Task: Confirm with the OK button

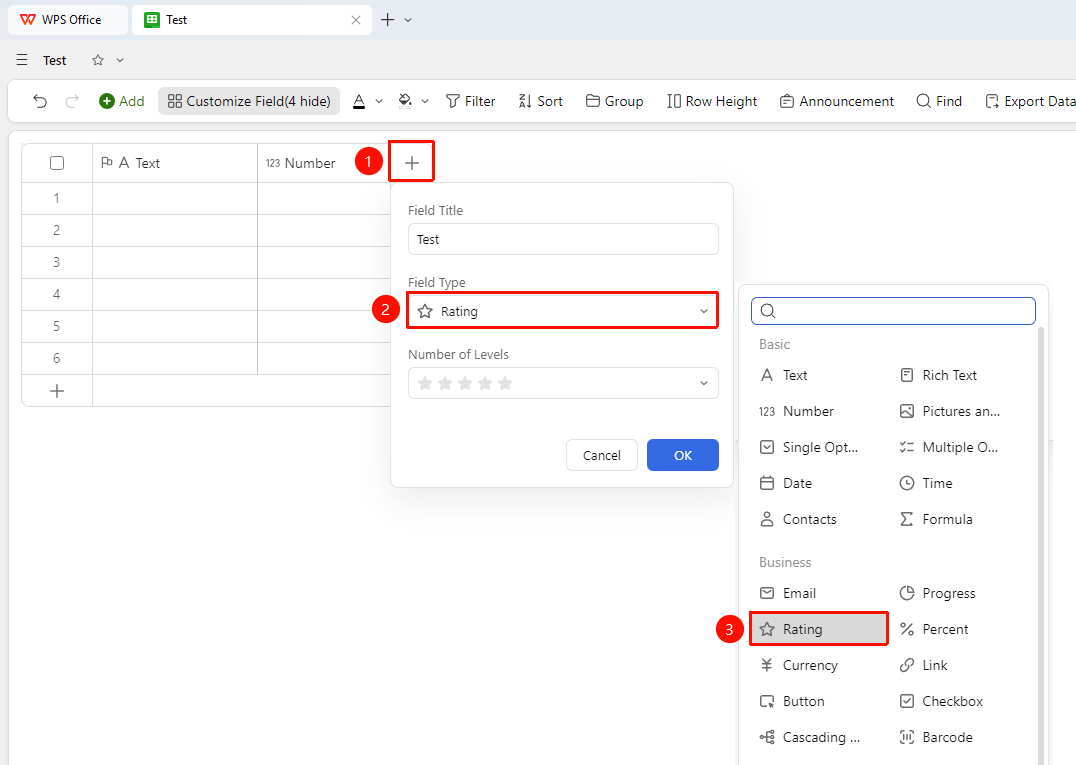Action: pos(683,456)
